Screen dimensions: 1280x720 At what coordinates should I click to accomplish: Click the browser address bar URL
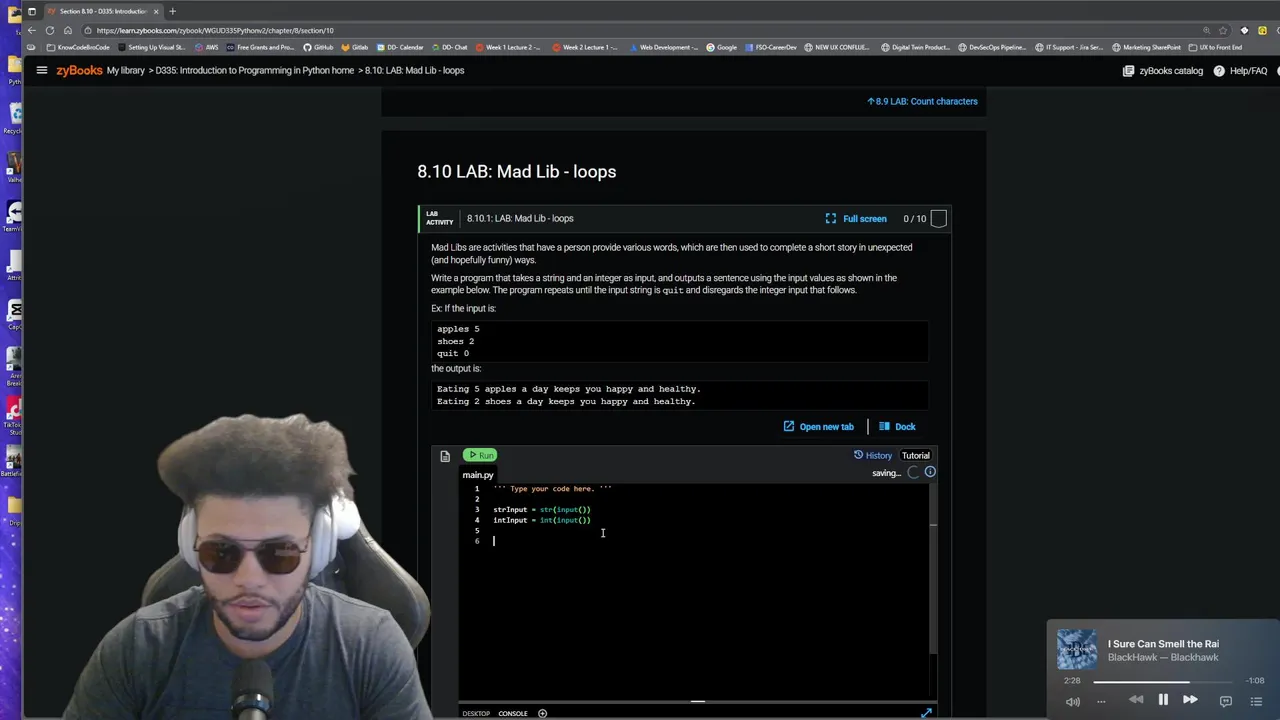(x=215, y=30)
